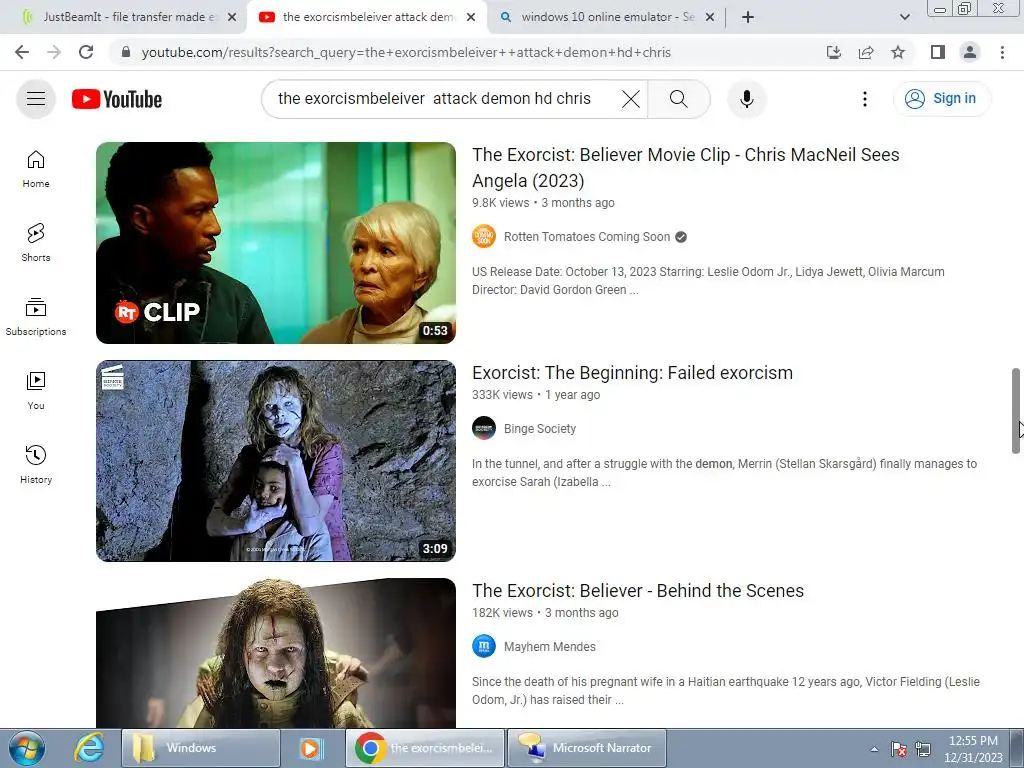The image size is (1024, 768).
Task: Click the magnifier search button
Action: click(x=679, y=99)
